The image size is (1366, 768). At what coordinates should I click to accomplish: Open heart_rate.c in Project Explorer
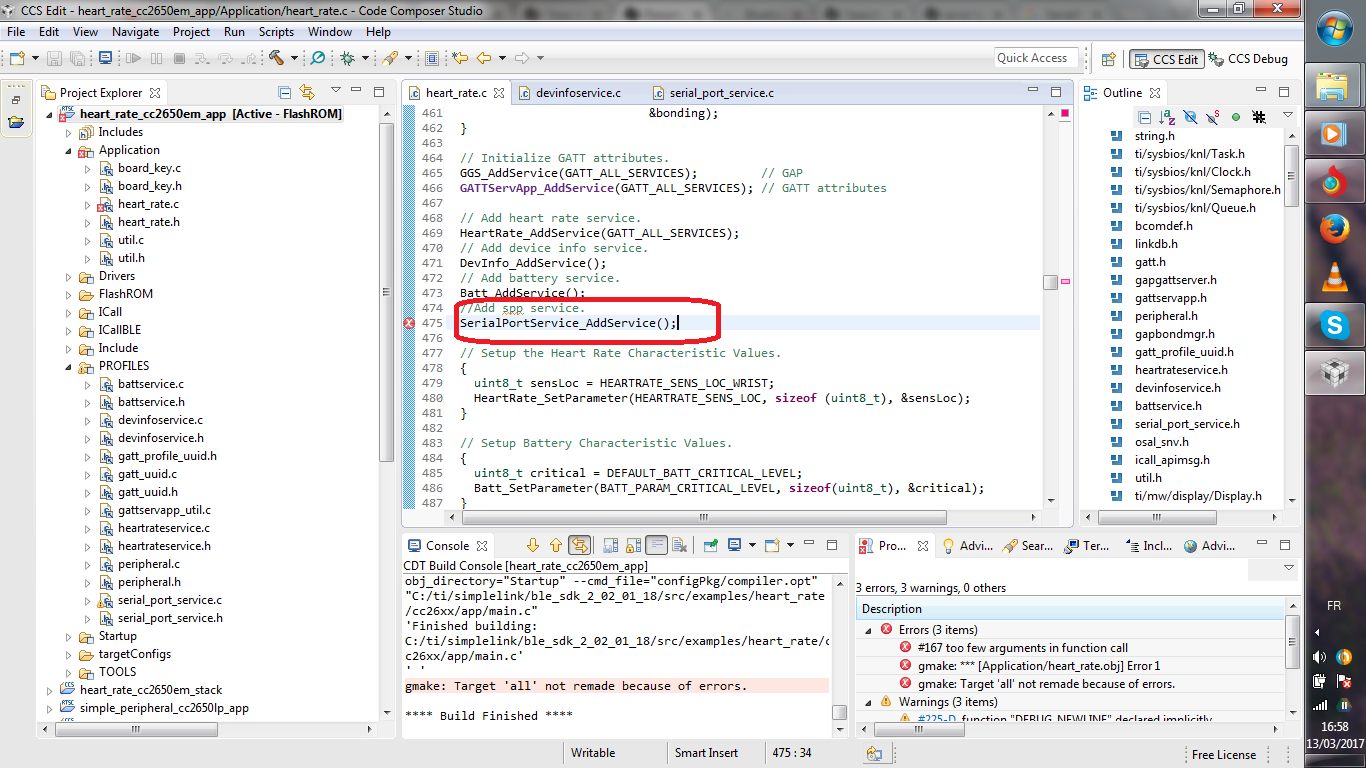148,204
